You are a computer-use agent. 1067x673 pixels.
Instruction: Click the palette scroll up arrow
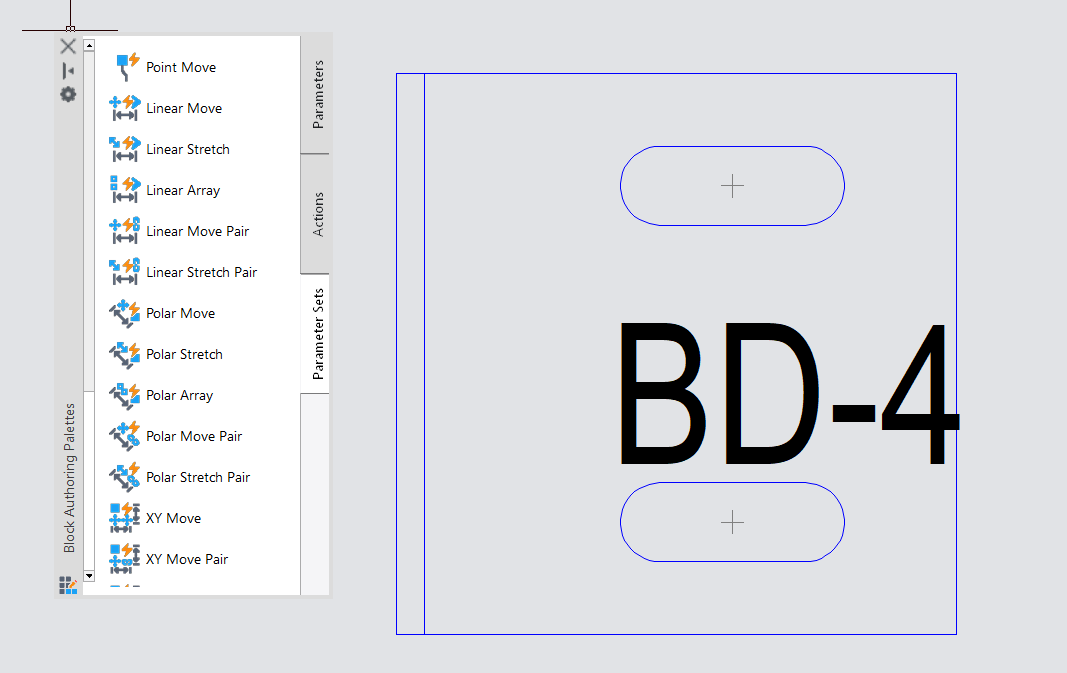[89, 46]
